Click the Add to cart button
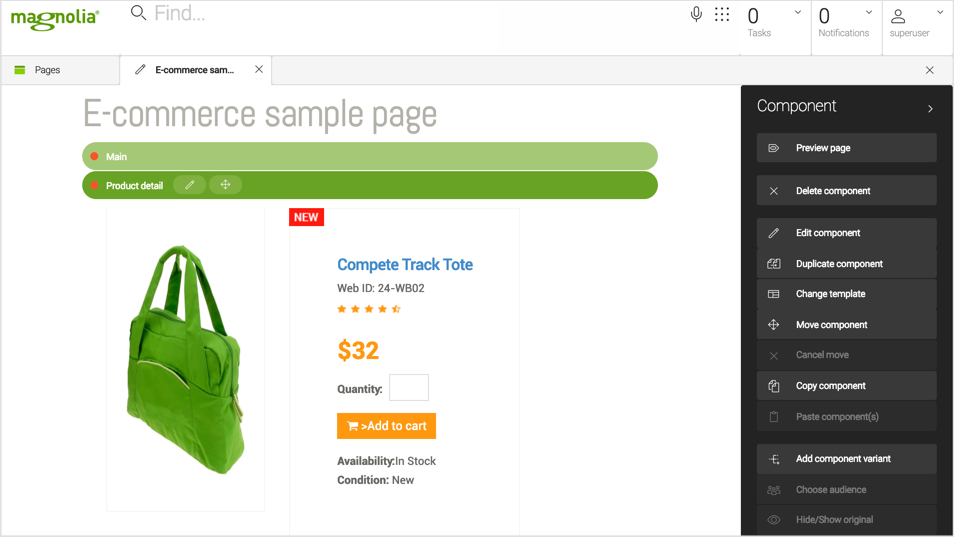The image size is (954, 537). (x=386, y=426)
